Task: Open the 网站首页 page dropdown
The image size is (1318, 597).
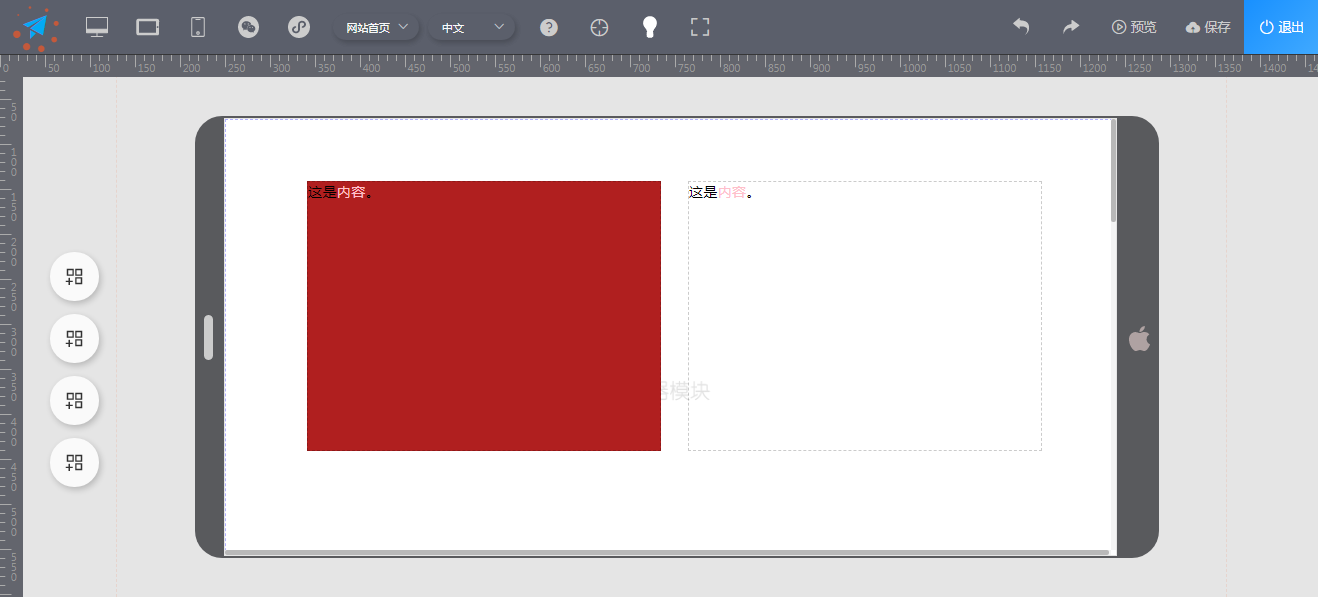Action: point(377,27)
